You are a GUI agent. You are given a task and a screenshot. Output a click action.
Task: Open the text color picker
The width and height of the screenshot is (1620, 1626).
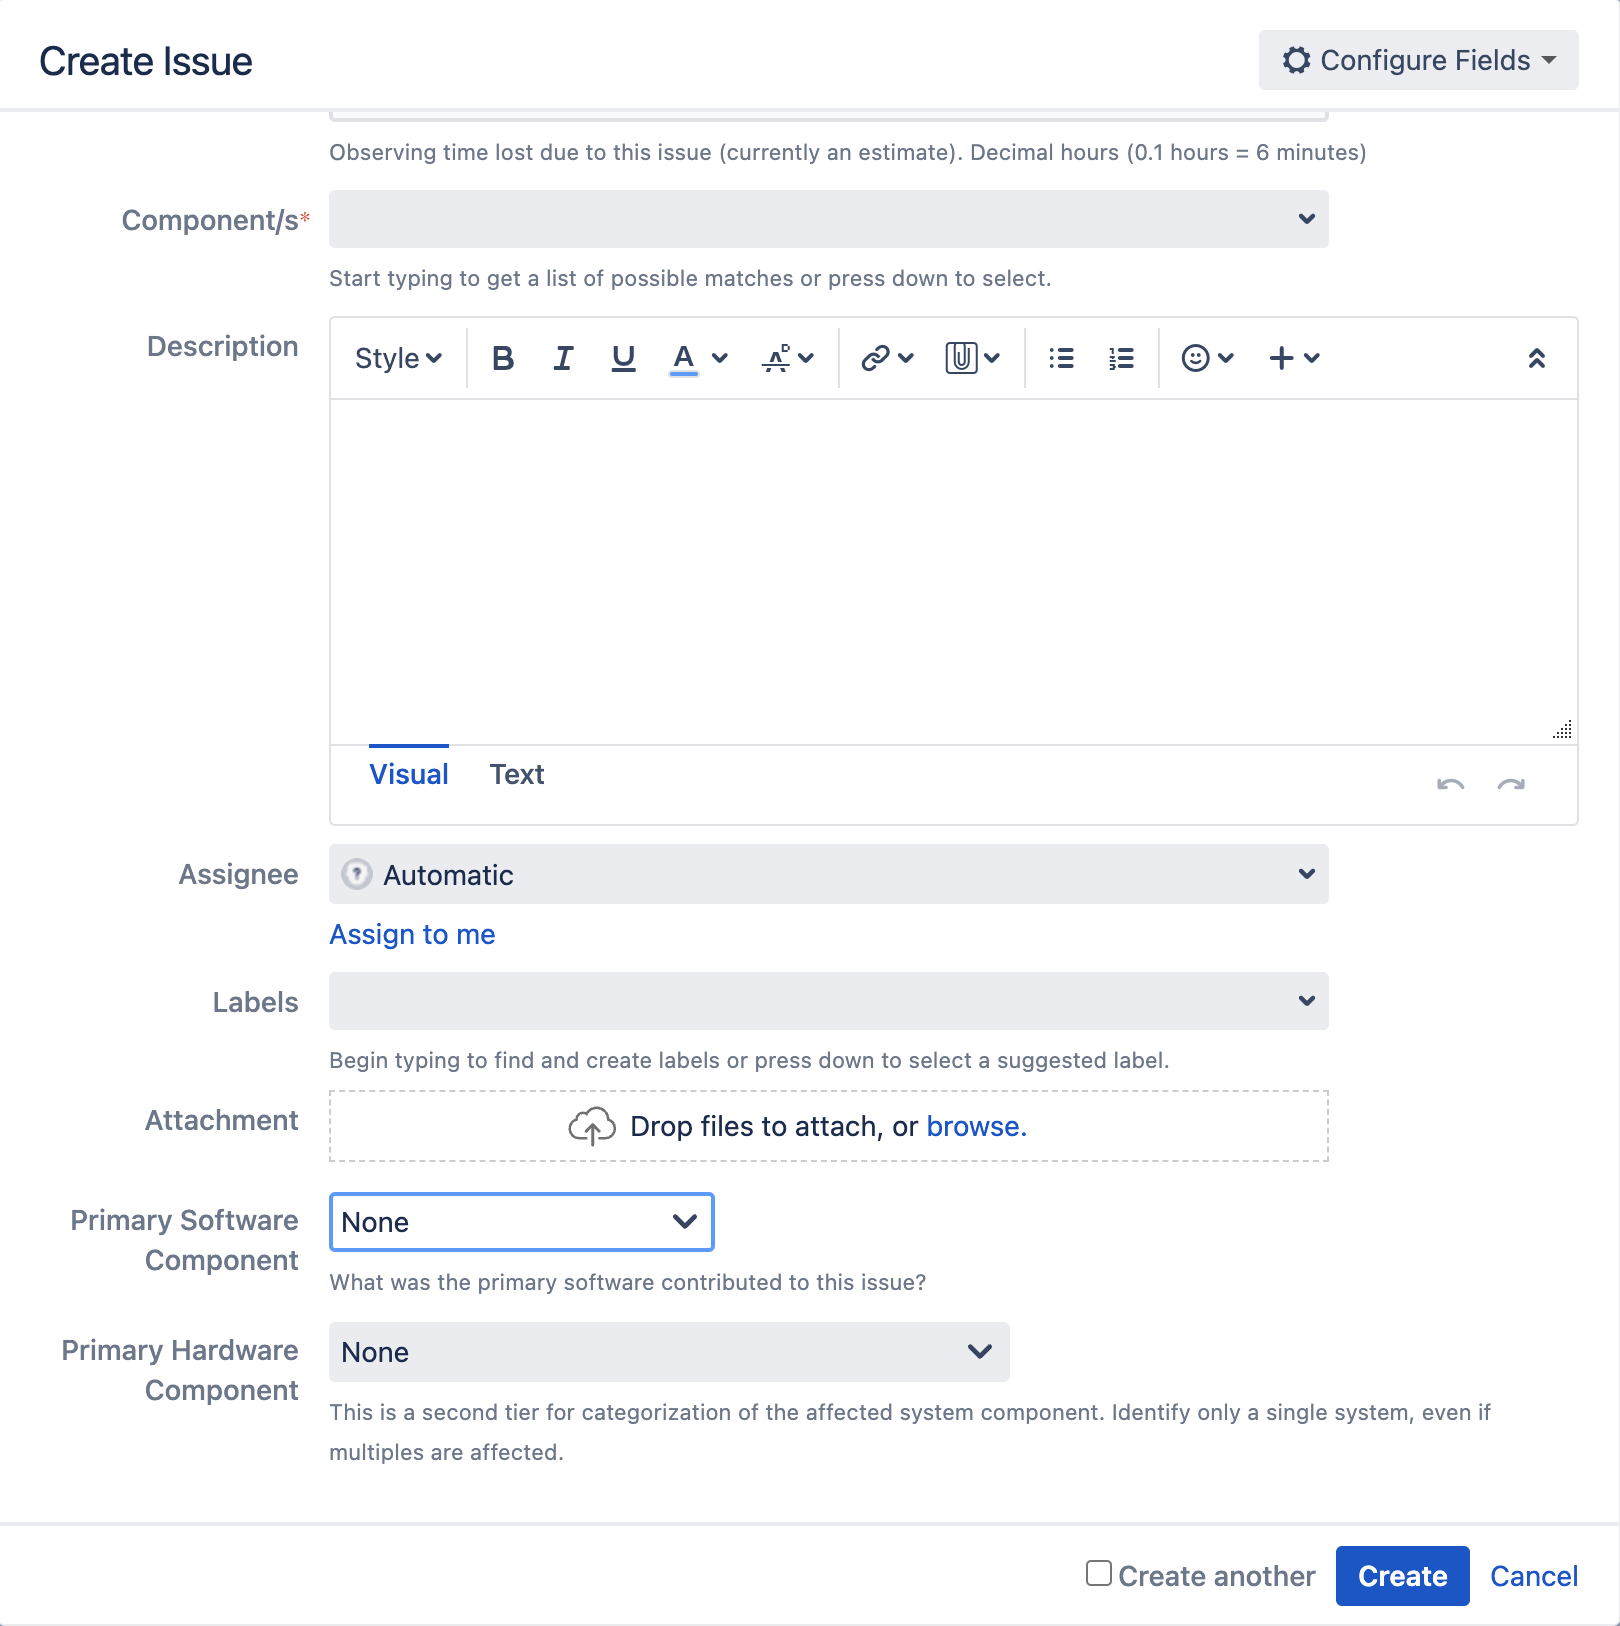682,358
